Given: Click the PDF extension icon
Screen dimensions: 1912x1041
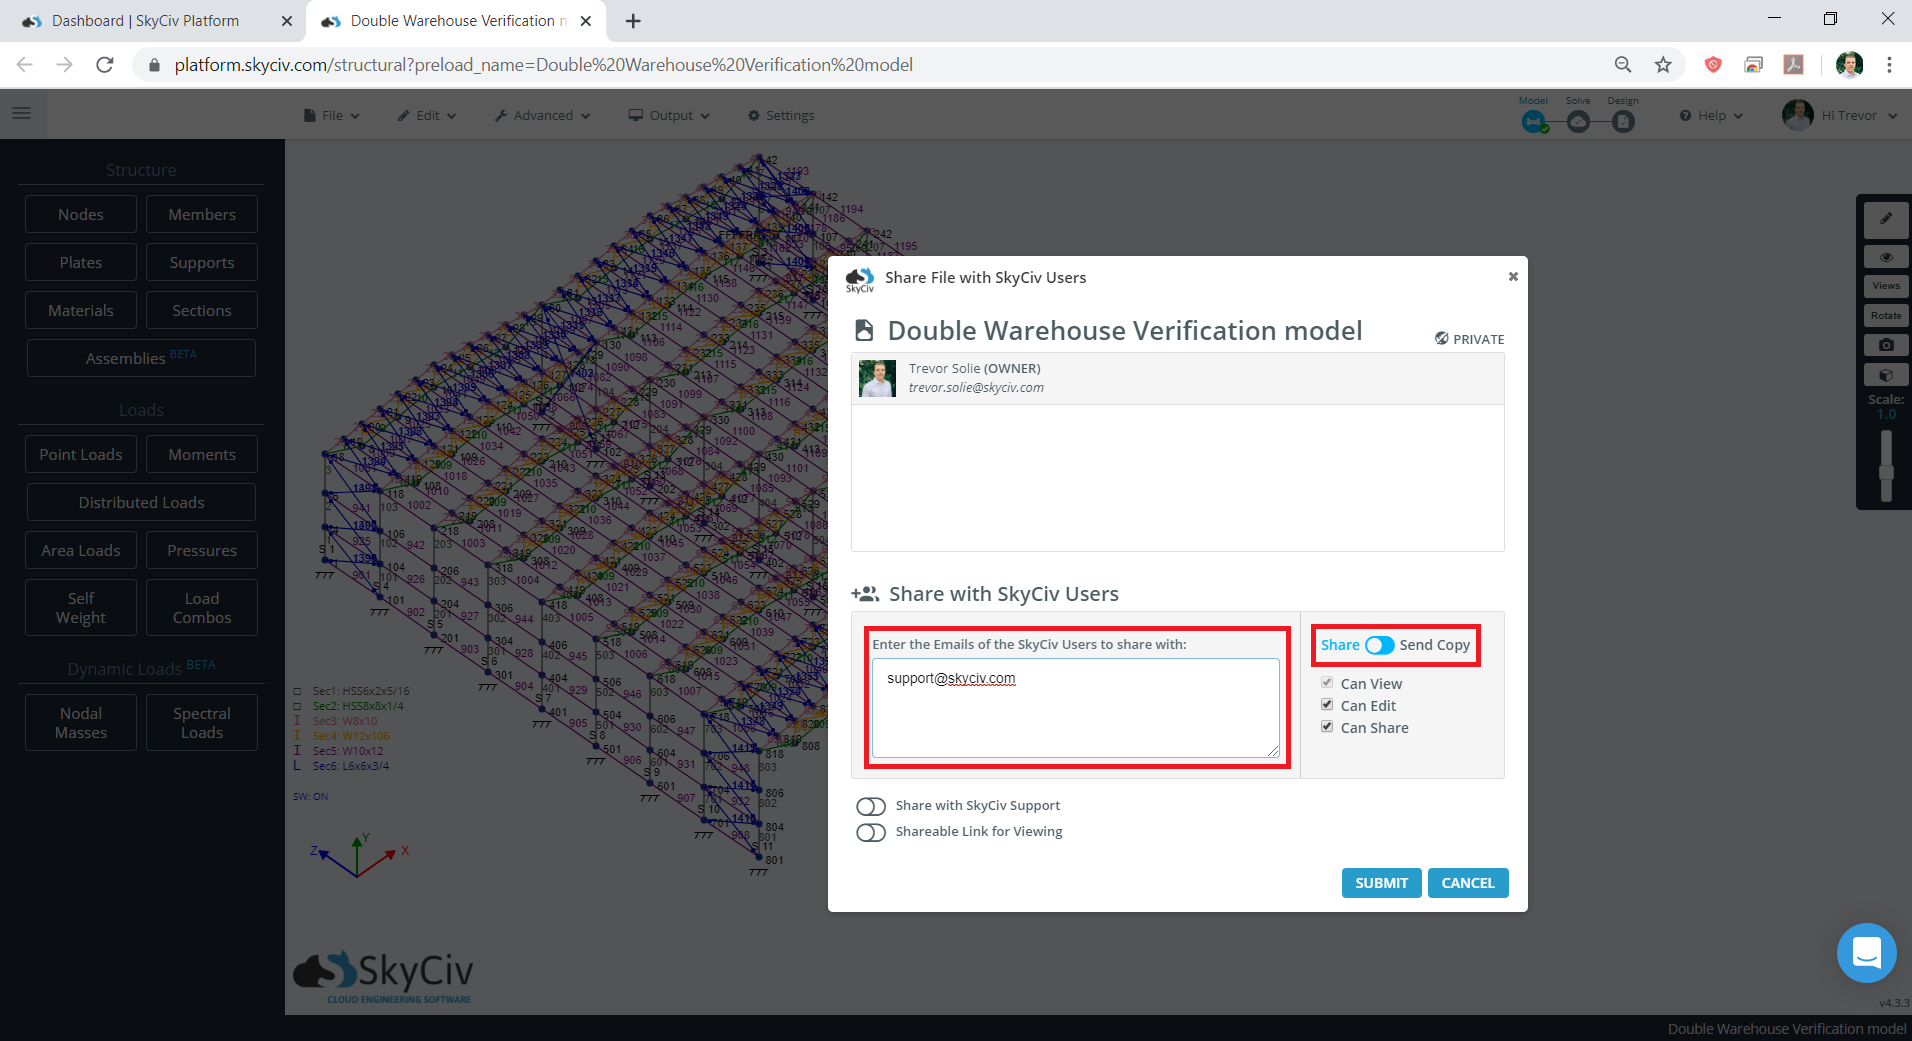Looking at the screenshot, I should coord(1794,65).
